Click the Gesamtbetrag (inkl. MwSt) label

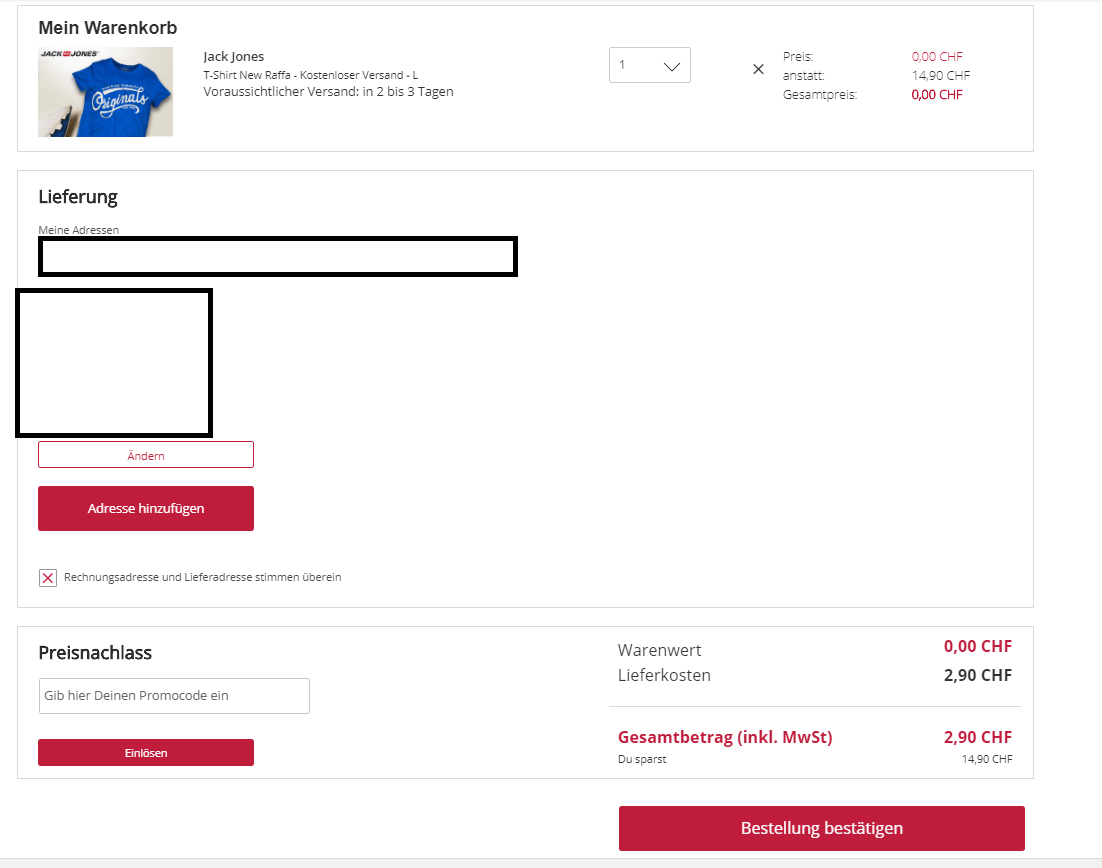point(725,738)
